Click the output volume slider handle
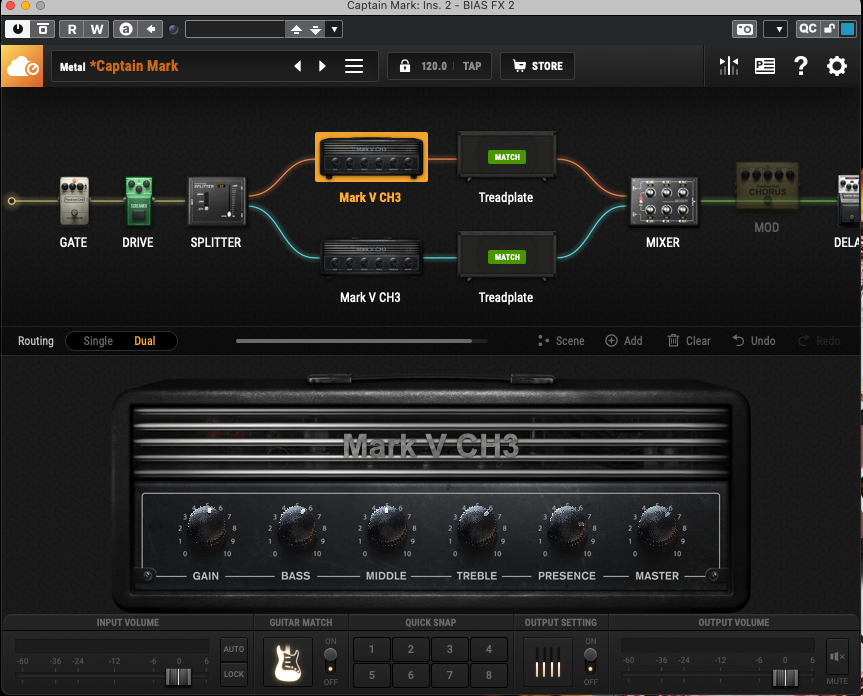 point(785,678)
